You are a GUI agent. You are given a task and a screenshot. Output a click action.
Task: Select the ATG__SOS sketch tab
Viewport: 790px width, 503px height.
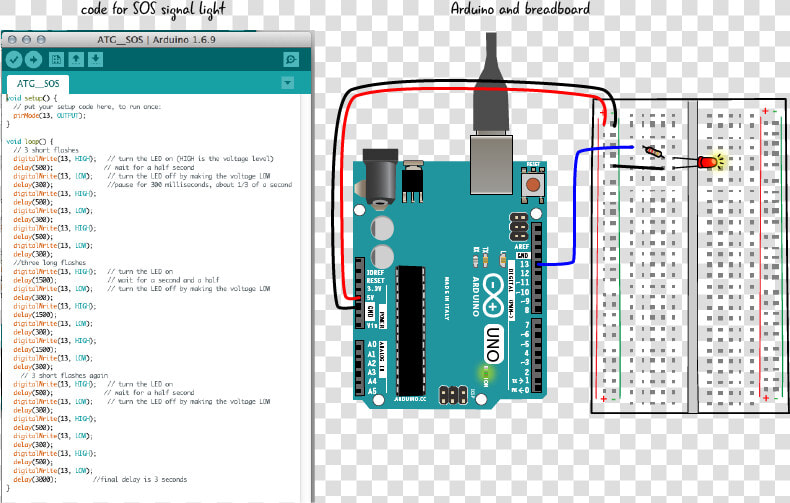[38, 84]
